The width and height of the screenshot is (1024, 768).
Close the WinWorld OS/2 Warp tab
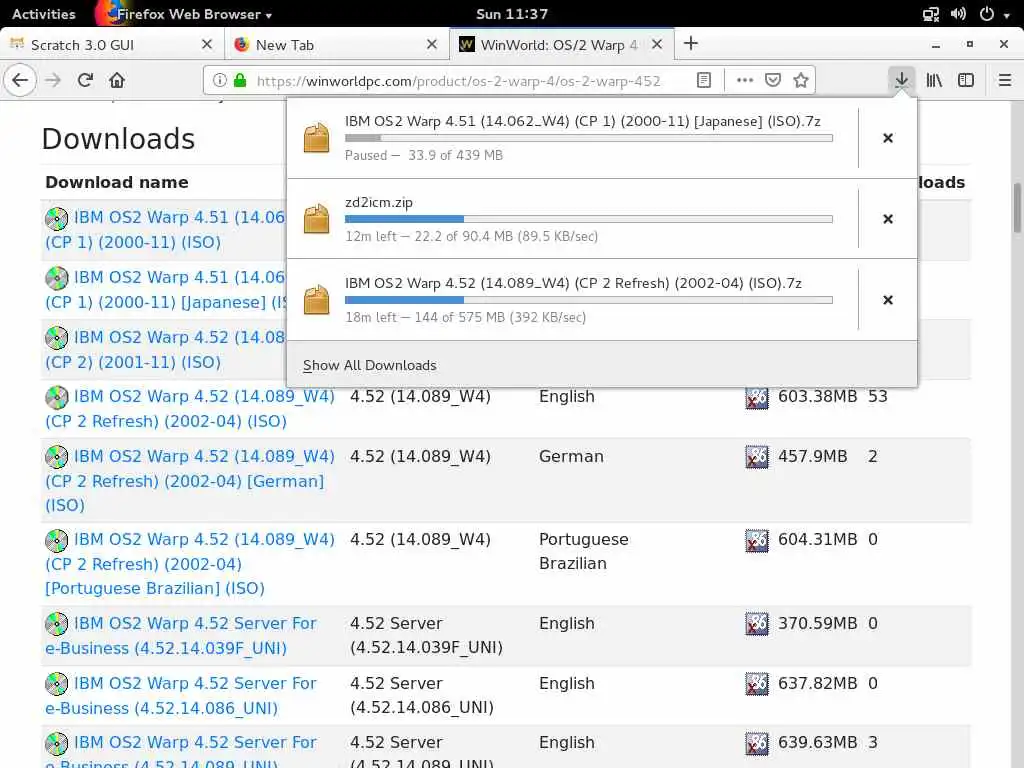(657, 44)
